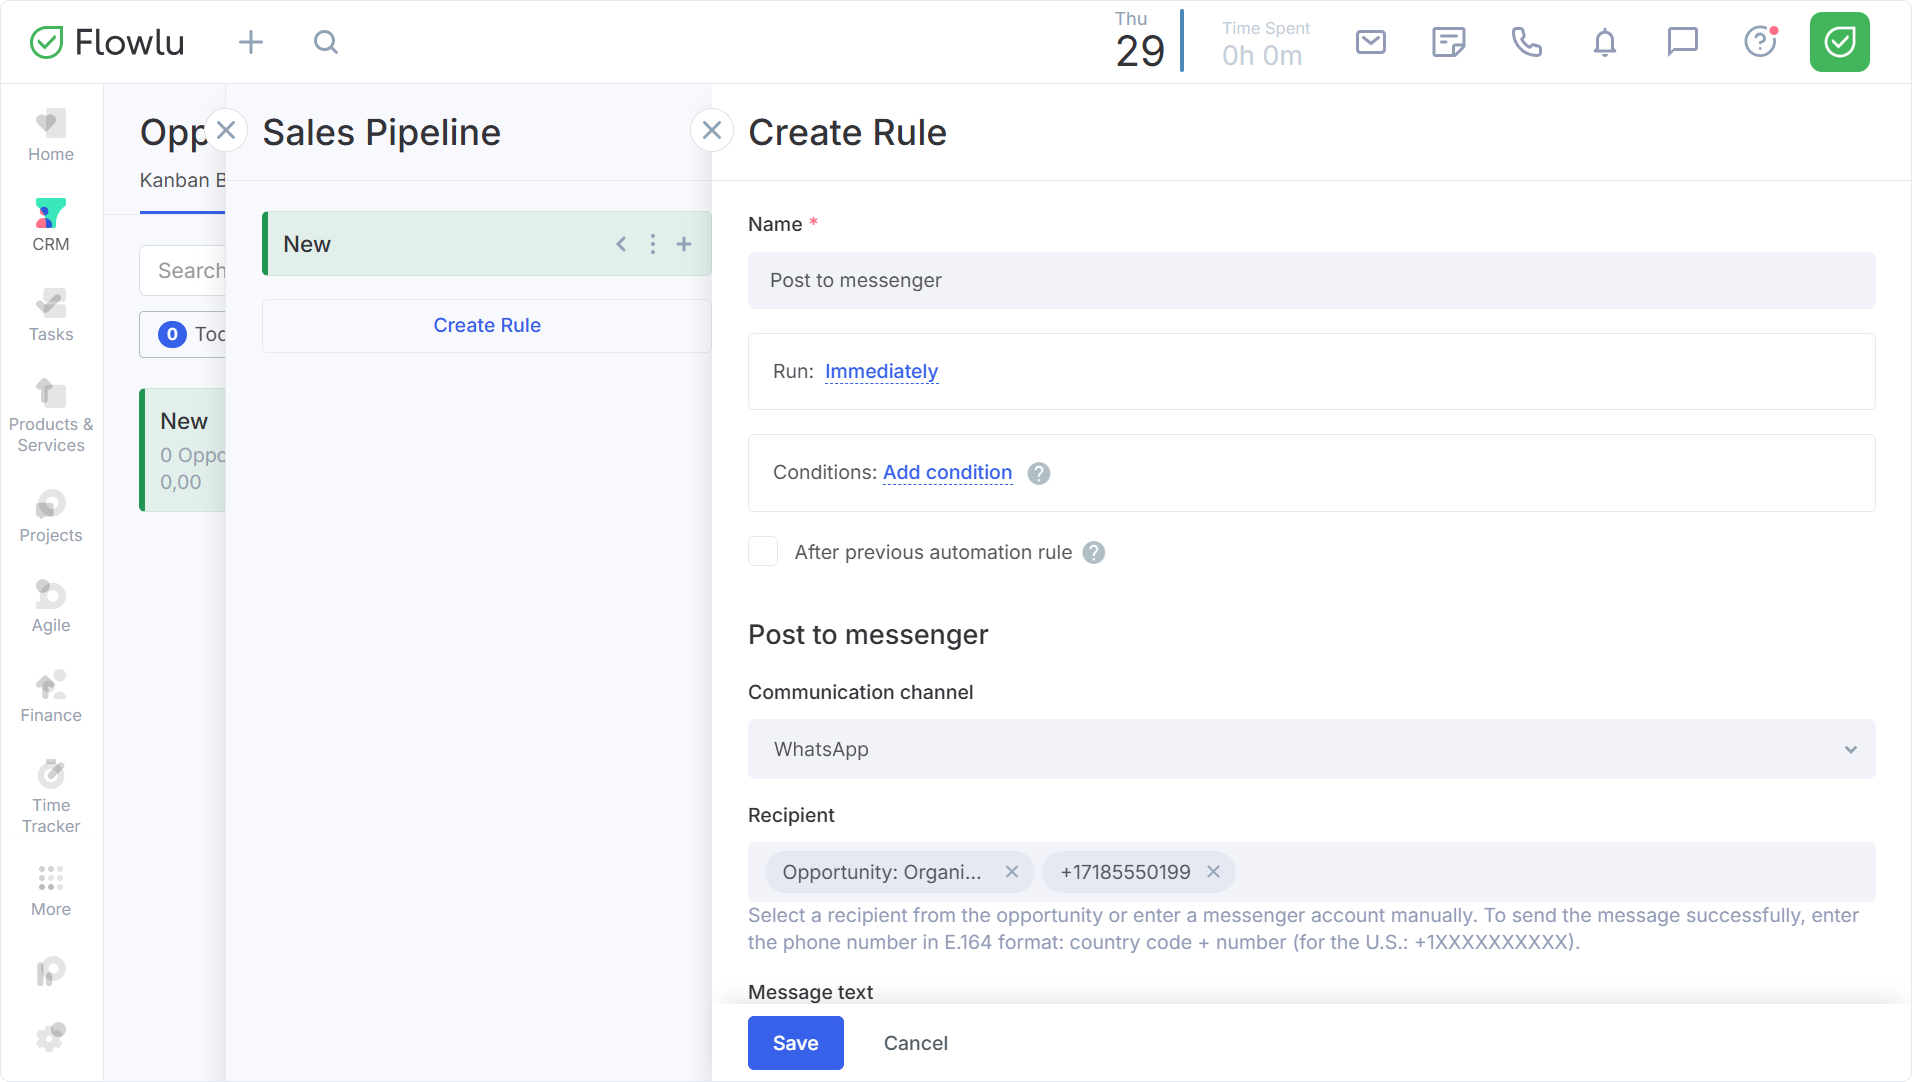
Task: Open the CRM module in sidebar
Action: pyautogui.click(x=51, y=225)
